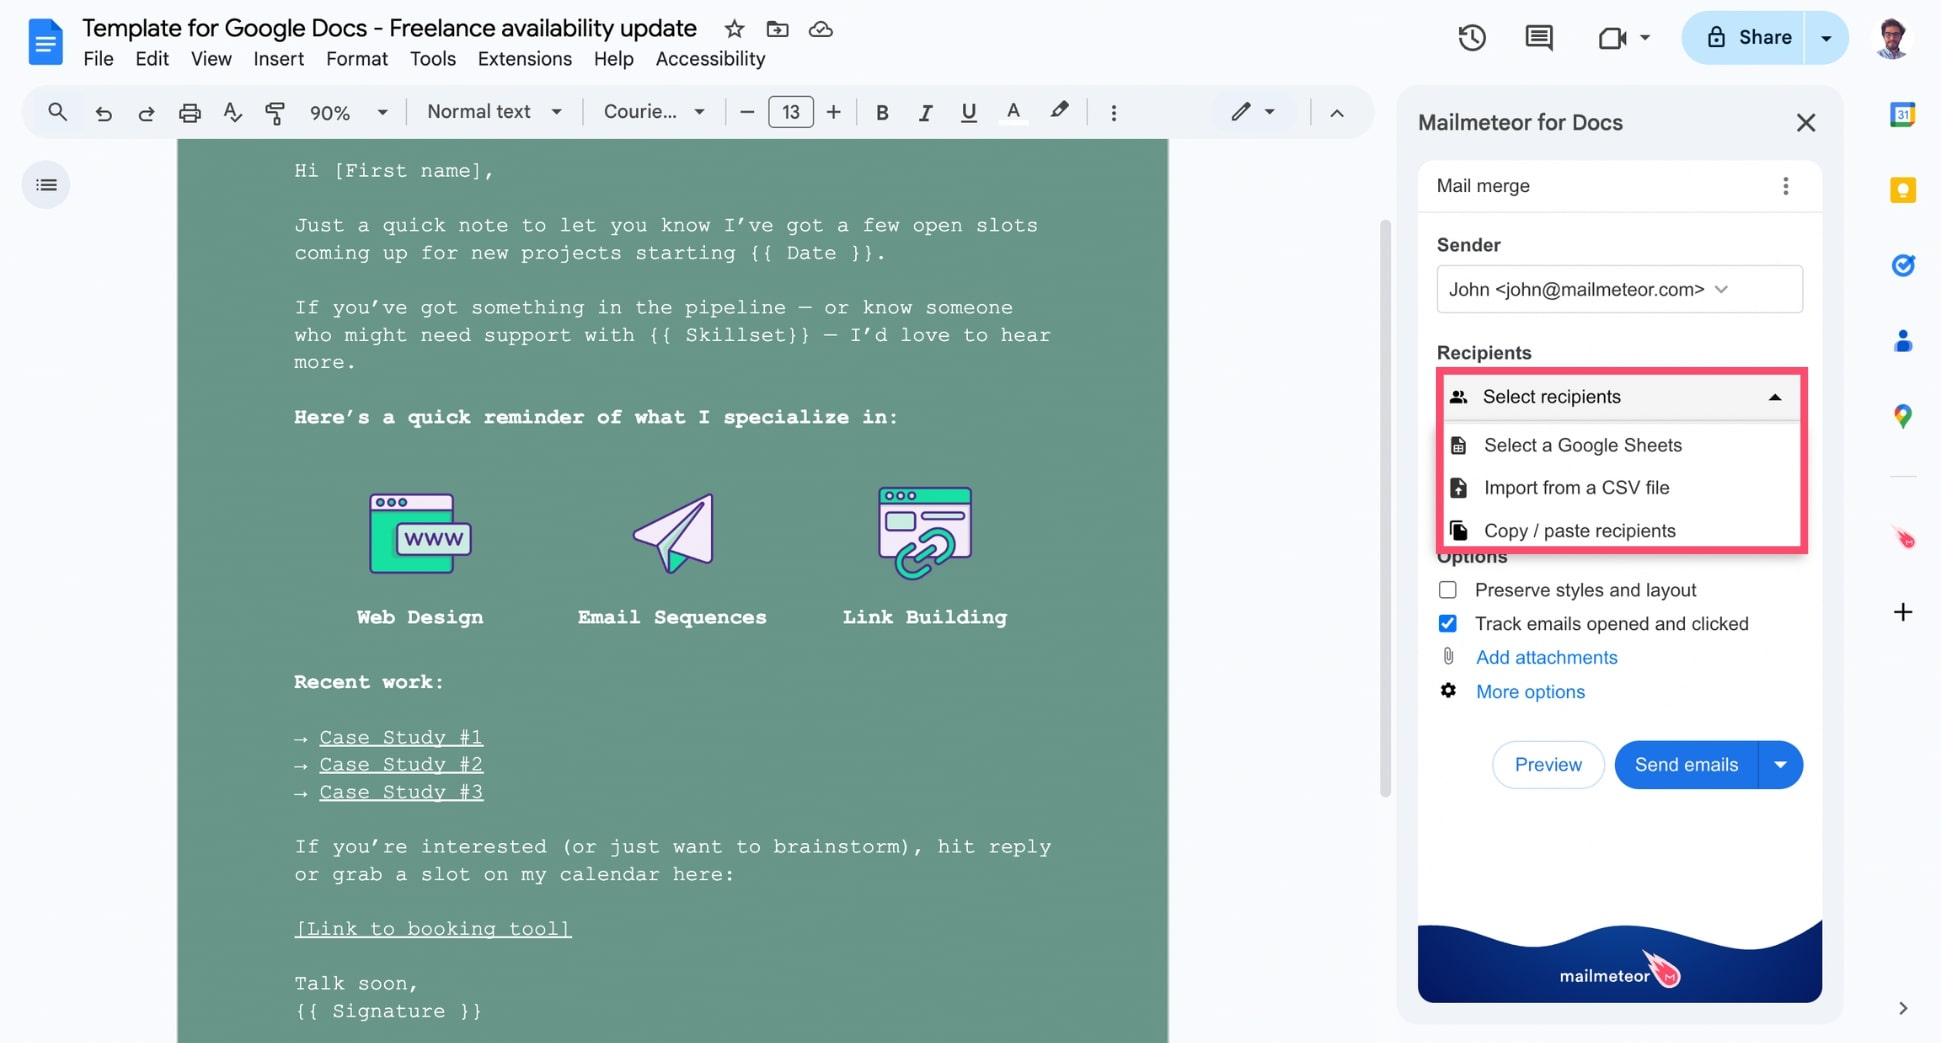Click the font size field
1941x1043 pixels.
[x=790, y=112]
